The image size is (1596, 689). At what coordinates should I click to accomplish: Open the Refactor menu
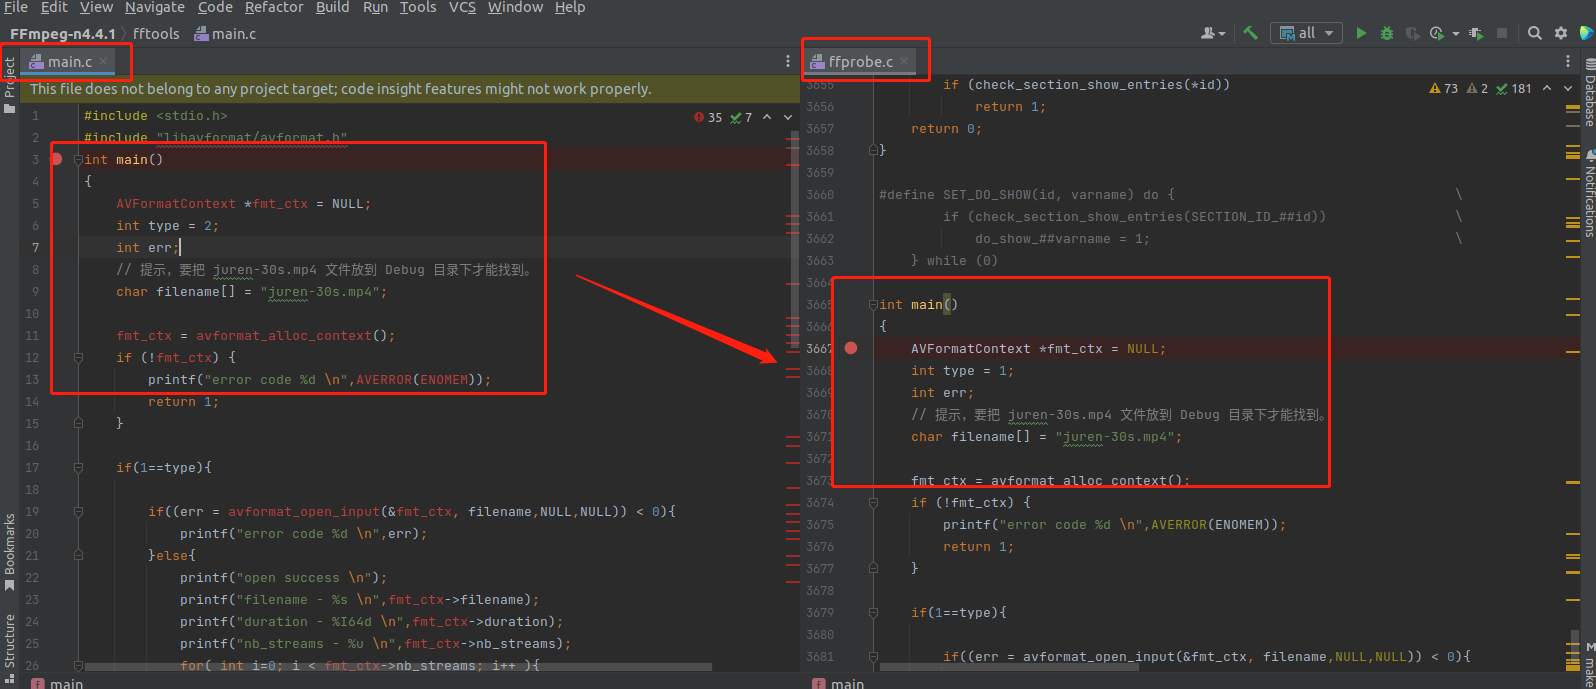click(x=273, y=8)
